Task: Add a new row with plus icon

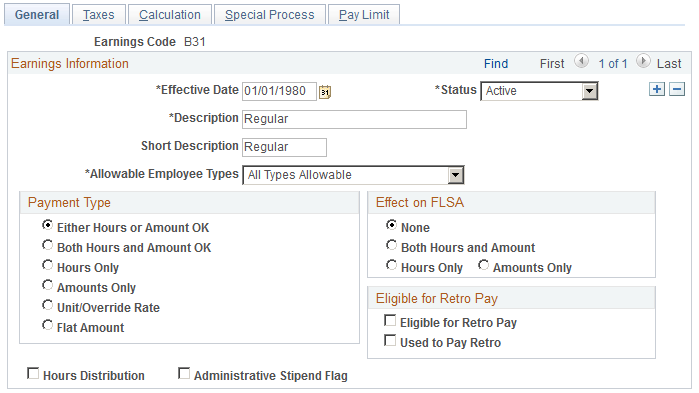Action: coord(657,89)
